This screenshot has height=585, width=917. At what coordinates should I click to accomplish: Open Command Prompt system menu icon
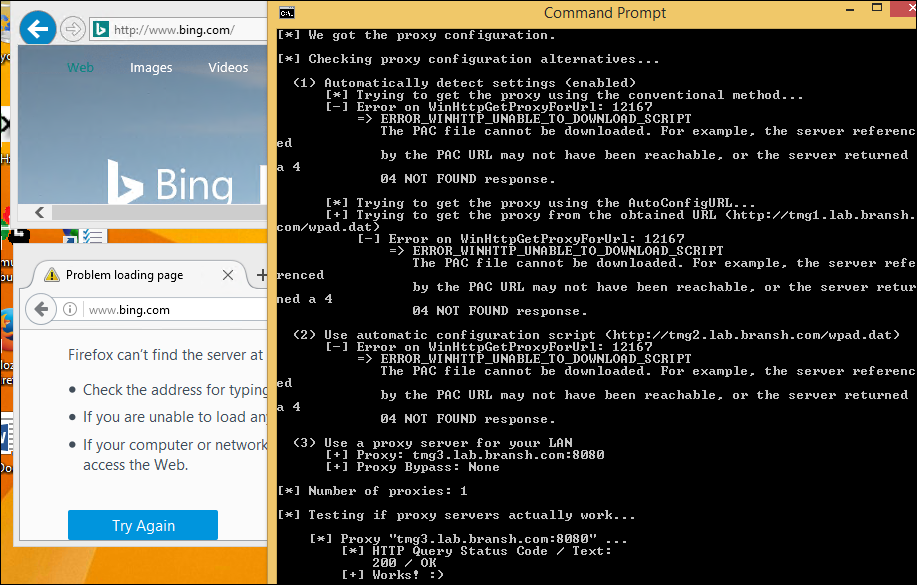point(287,13)
